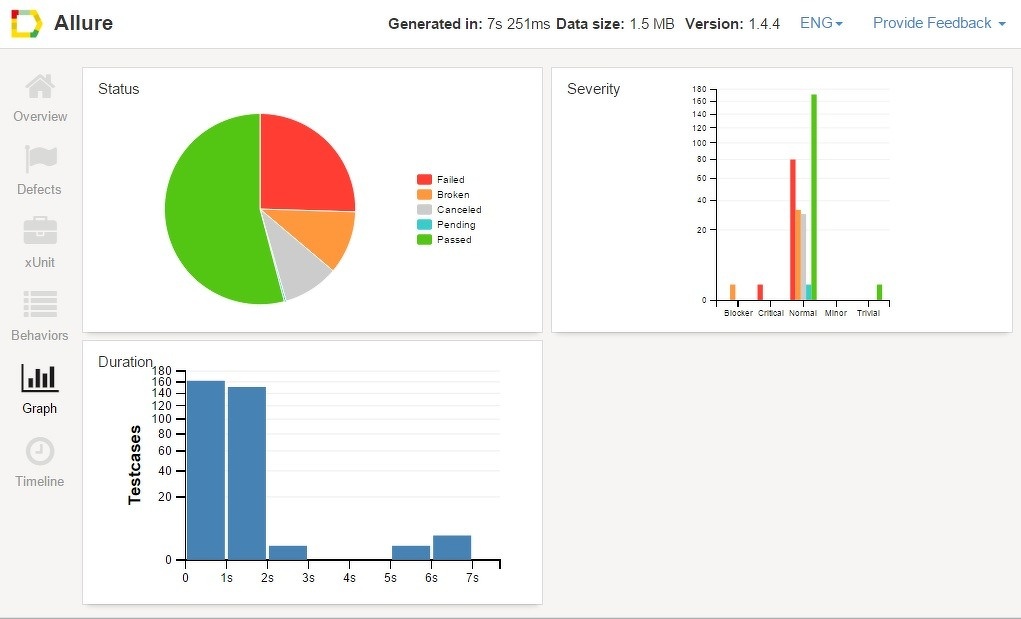This screenshot has width=1021, height=619.
Task: Expand the ENG language dropdown
Action: 821,23
